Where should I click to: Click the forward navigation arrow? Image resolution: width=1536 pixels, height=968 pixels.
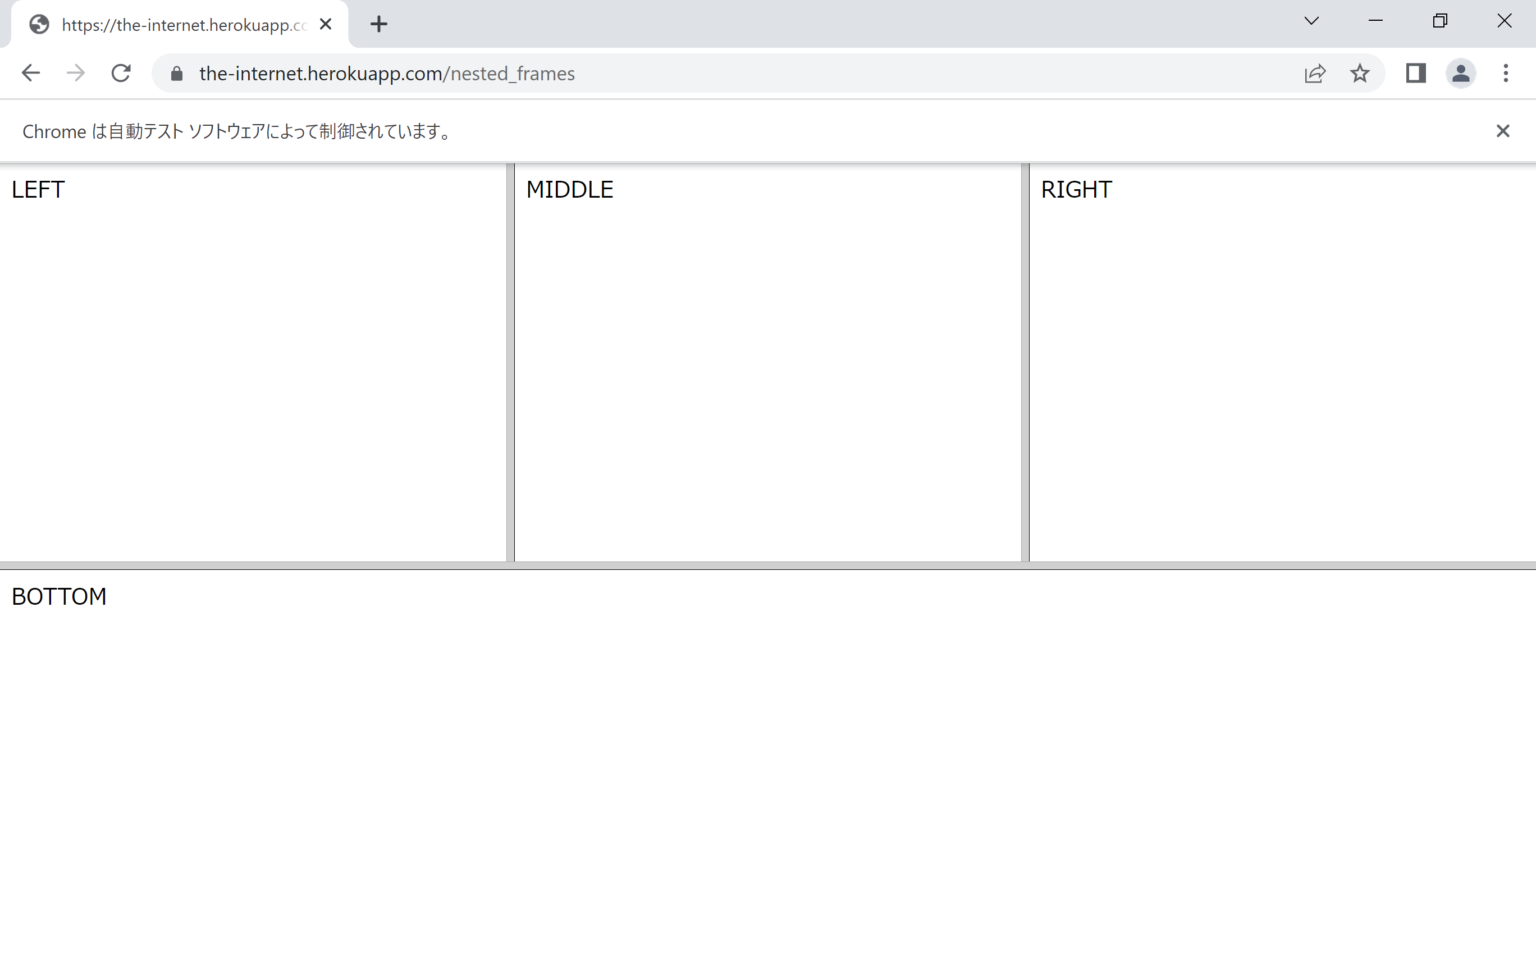point(76,73)
